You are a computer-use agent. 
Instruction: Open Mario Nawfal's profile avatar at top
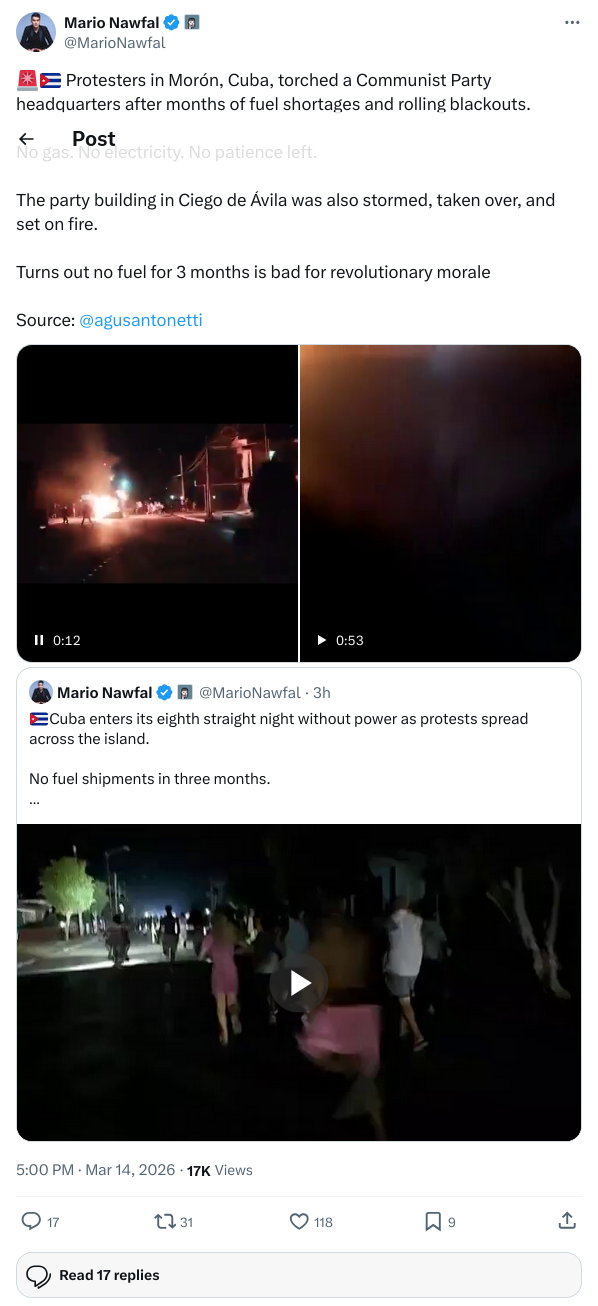point(36,32)
